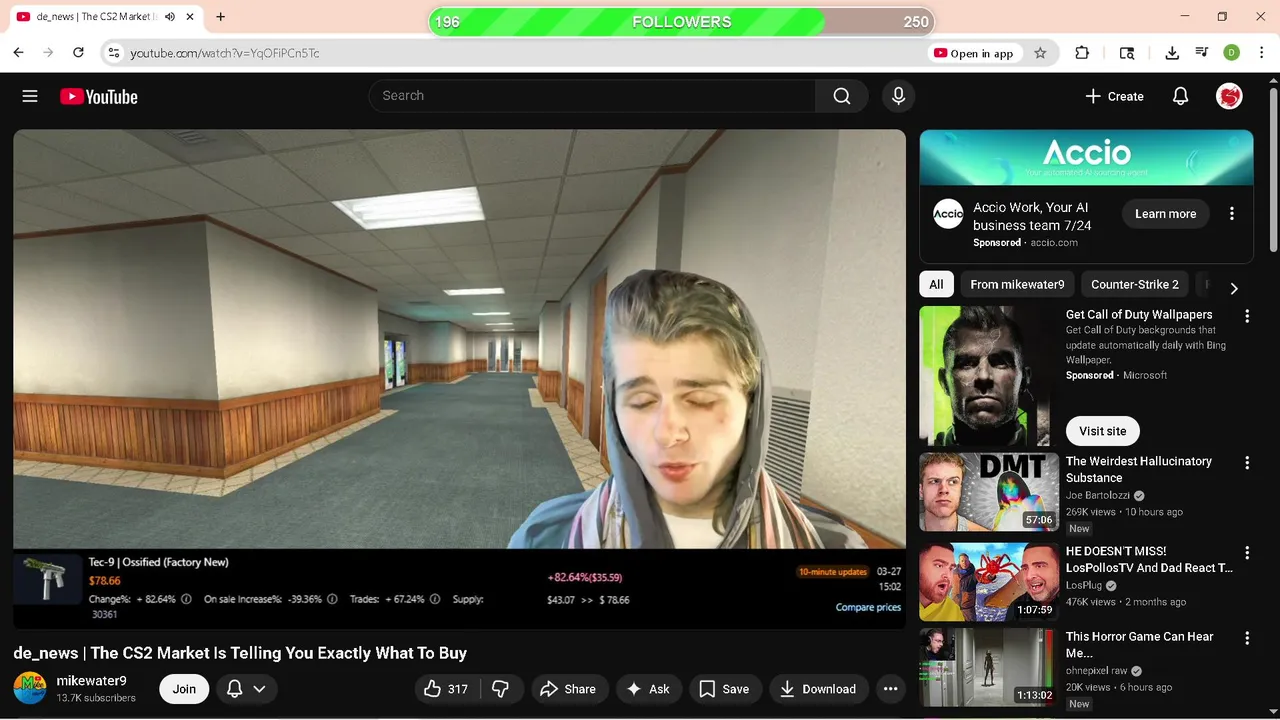Screen dimensions: 1280x720
Task: Dislike the video with thumbs down
Action: (501, 689)
